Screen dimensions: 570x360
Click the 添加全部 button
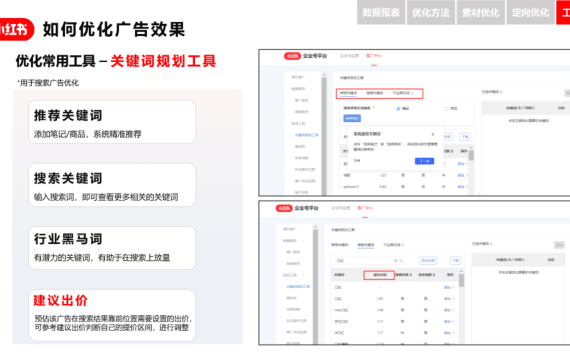[428, 261]
